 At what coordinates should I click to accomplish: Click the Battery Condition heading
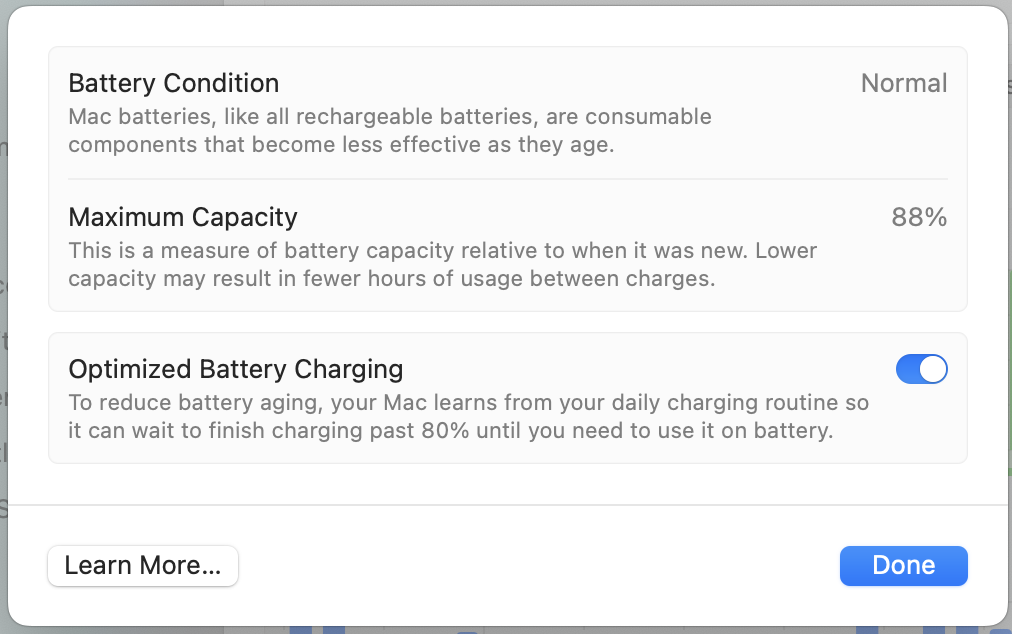173,83
